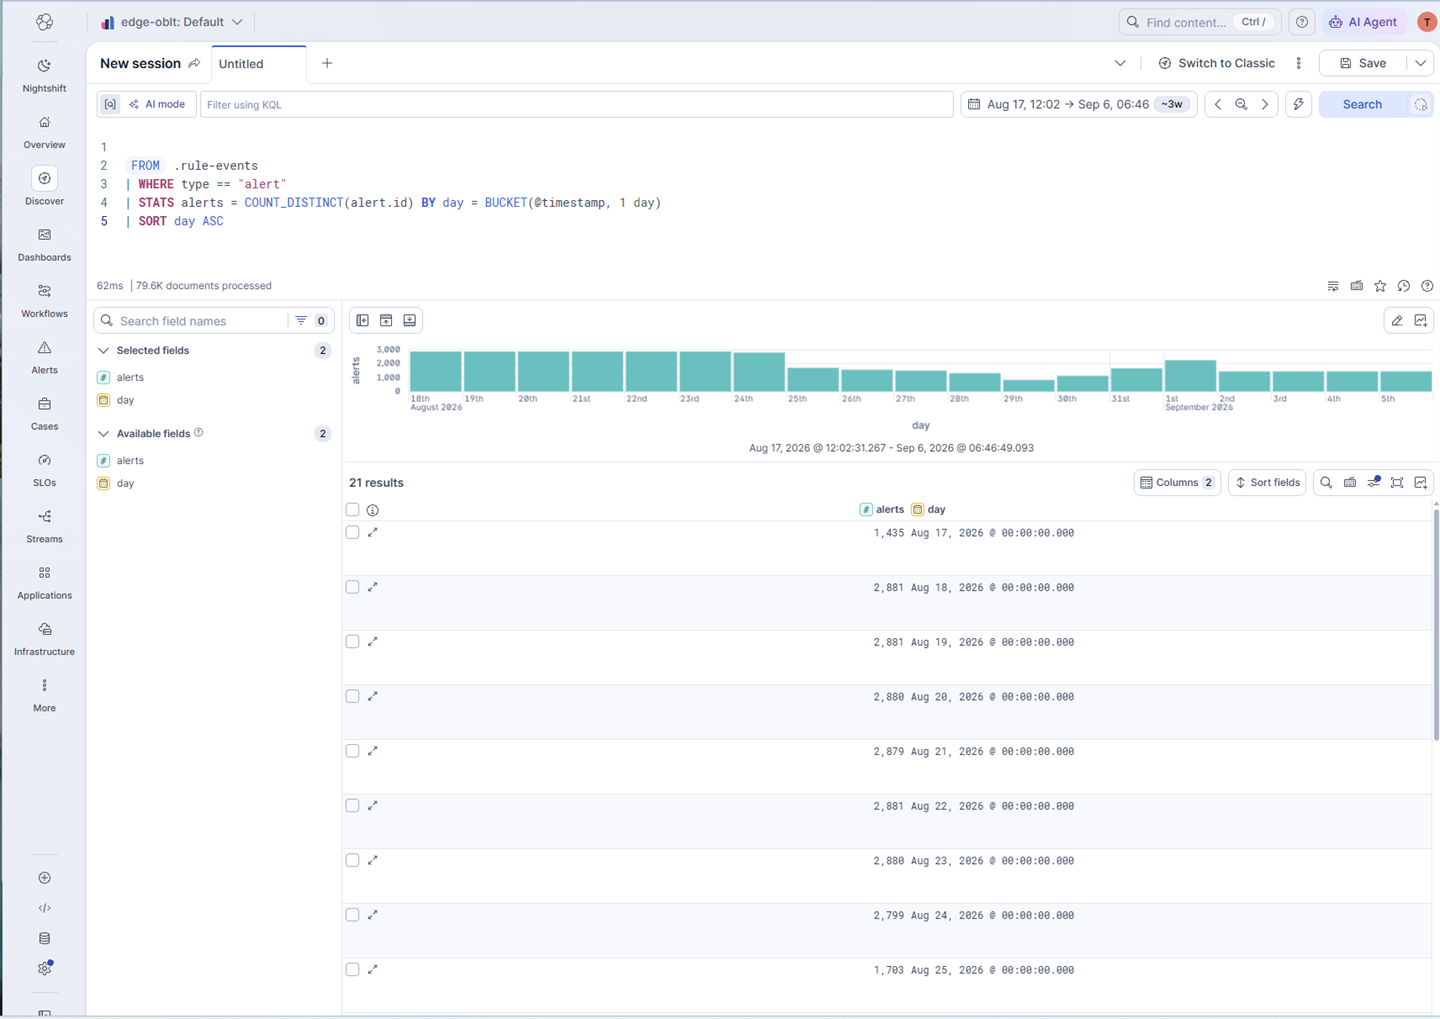Tick the checkbox for Aug 18 row
Image resolution: width=1440 pixels, height=1019 pixels.
coord(352,587)
